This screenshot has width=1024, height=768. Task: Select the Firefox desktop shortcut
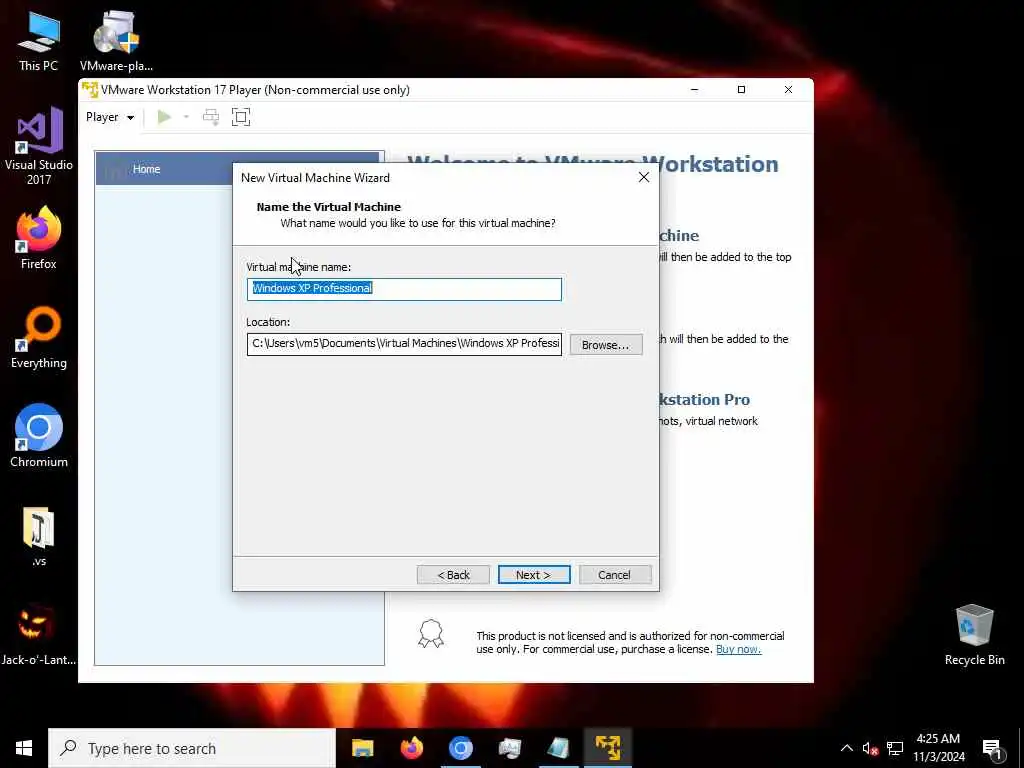39,238
